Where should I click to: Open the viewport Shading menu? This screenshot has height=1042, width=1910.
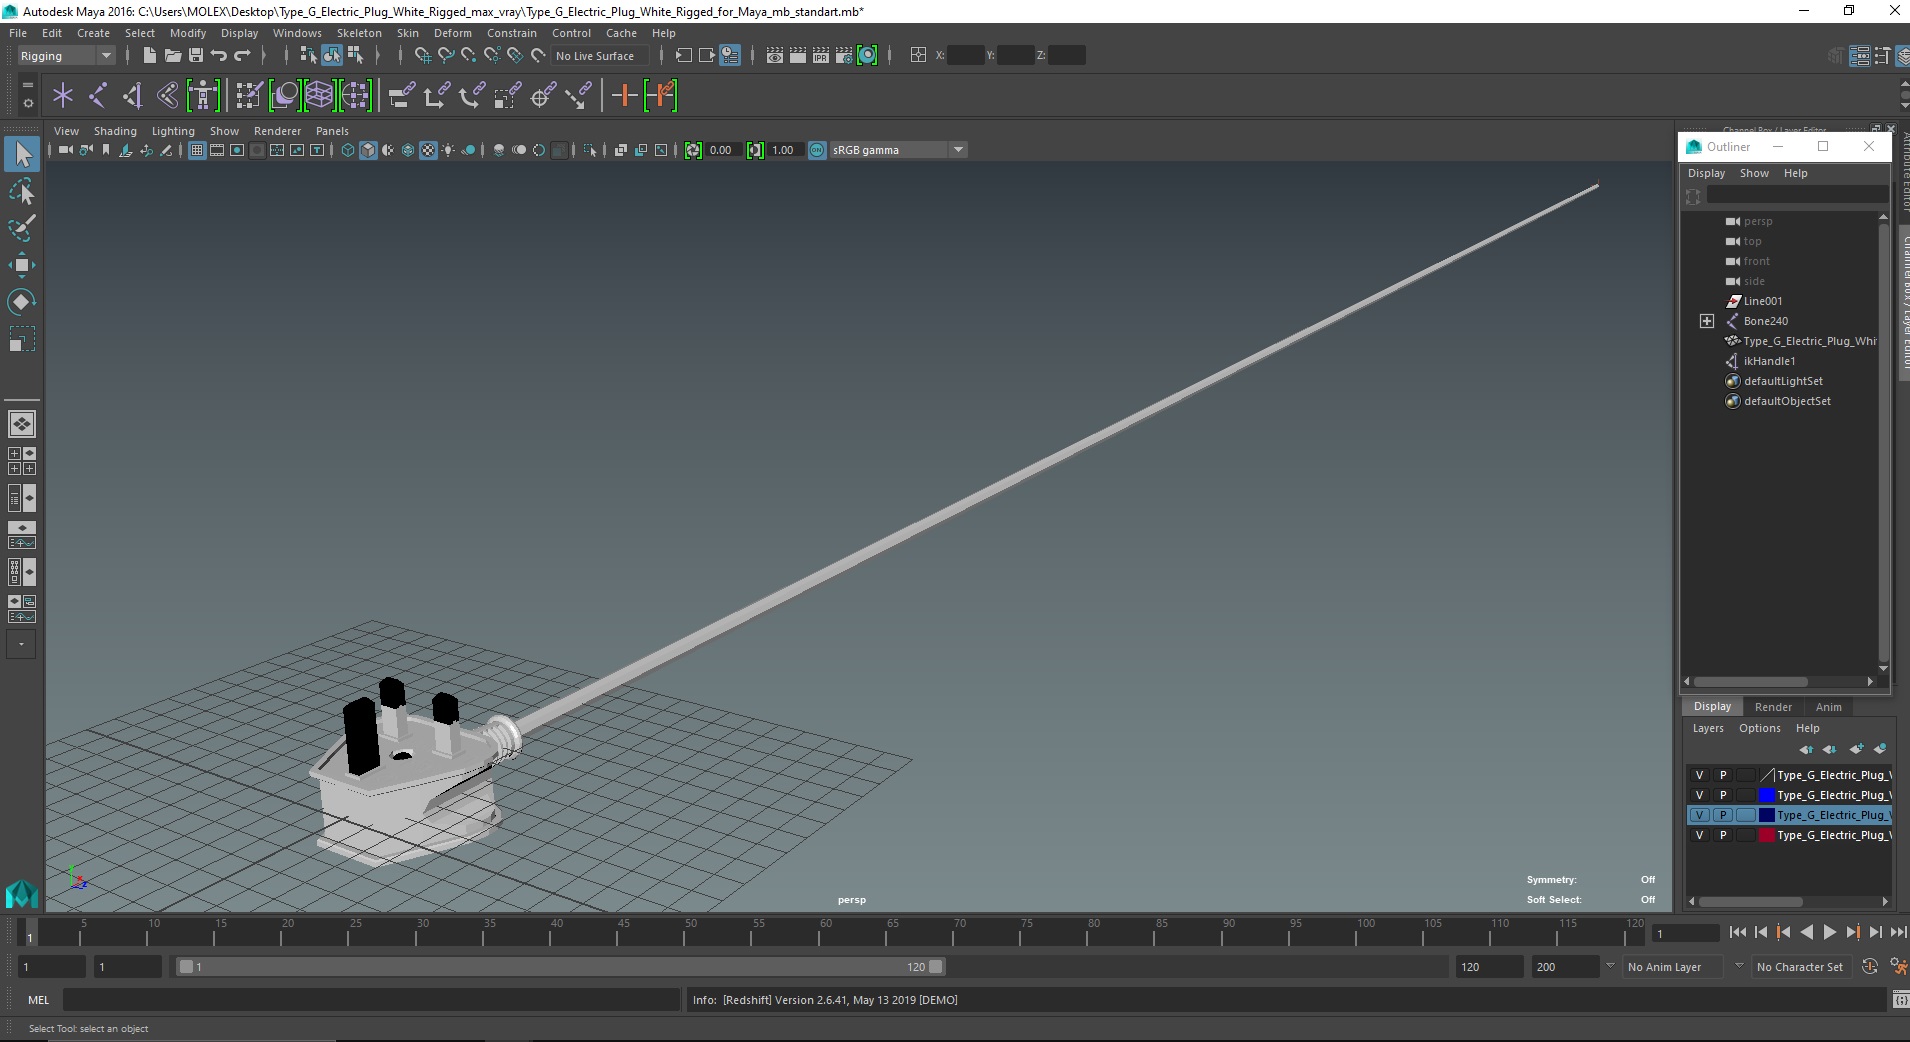pos(115,131)
